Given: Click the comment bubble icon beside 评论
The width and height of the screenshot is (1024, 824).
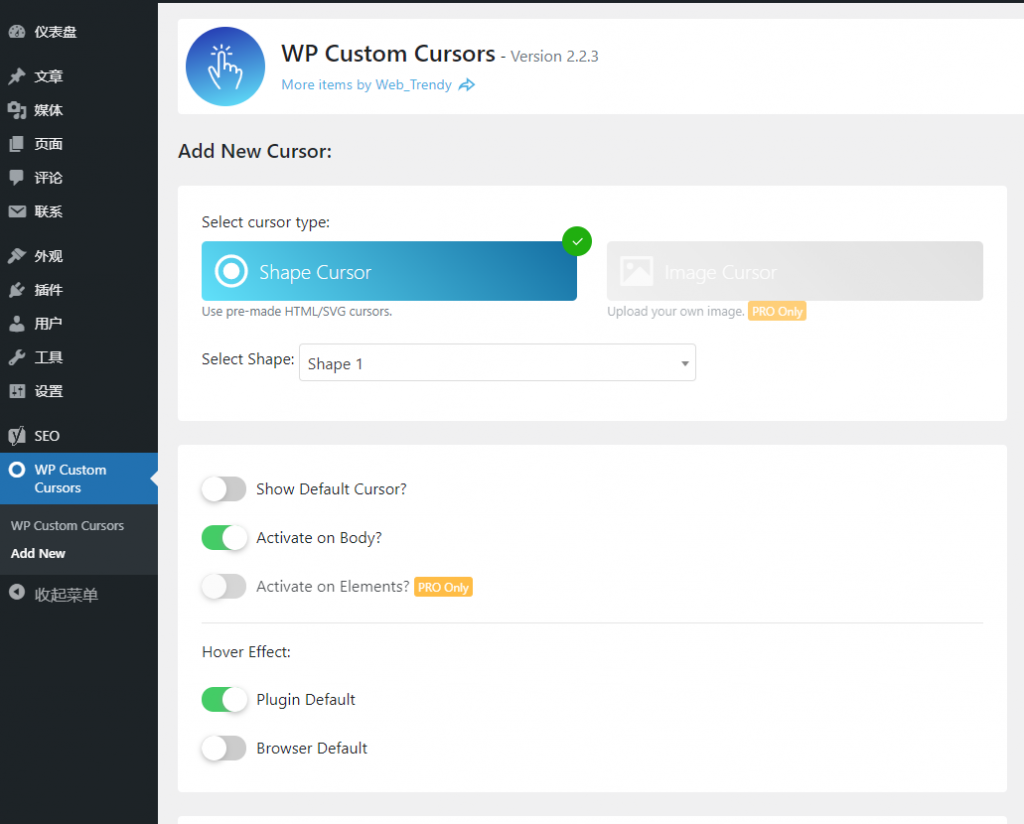Looking at the screenshot, I should (x=17, y=178).
